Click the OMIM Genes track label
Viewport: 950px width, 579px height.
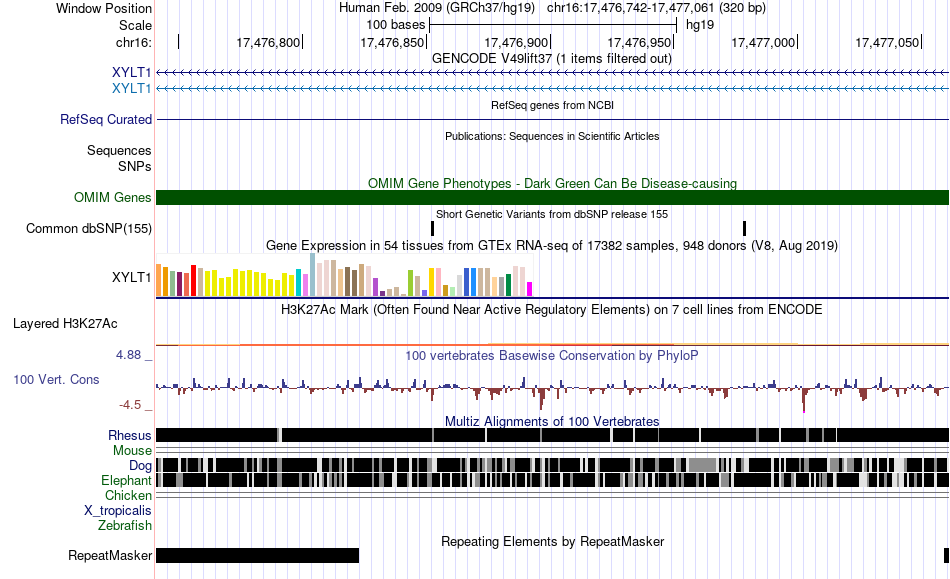pos(112,197)
